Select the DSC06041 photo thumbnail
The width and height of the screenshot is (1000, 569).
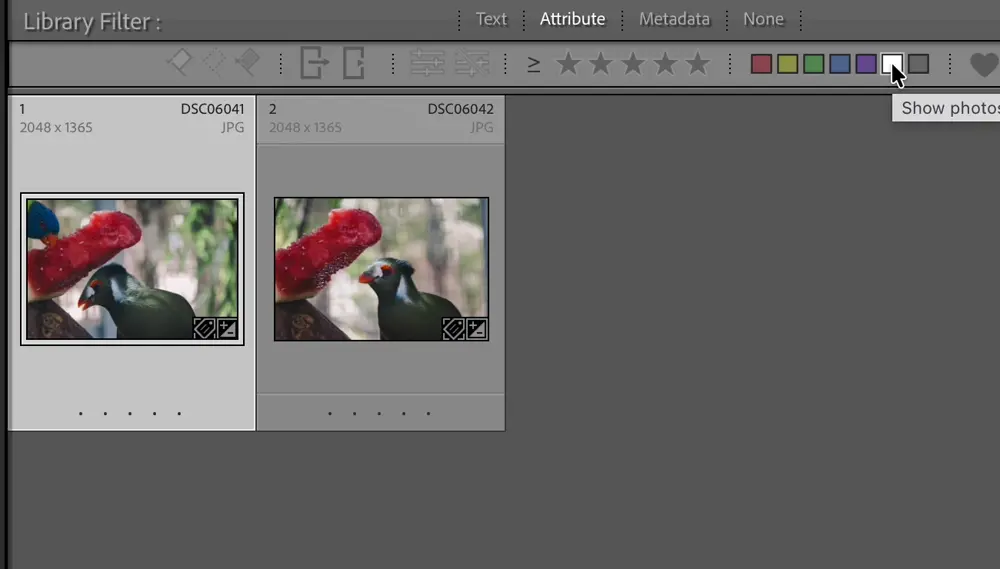click(x=132, y=269)
